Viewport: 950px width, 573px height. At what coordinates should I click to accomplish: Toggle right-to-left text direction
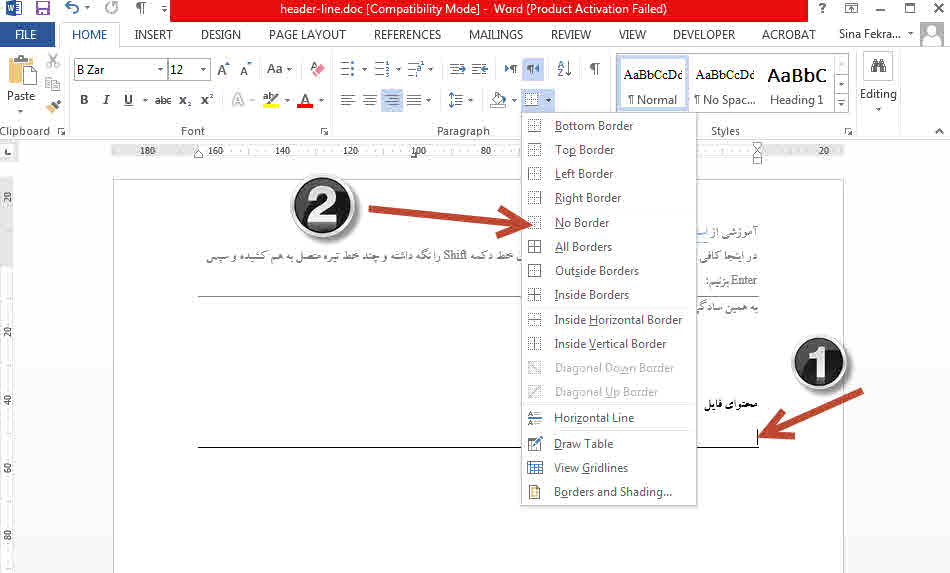pos(534,69)
